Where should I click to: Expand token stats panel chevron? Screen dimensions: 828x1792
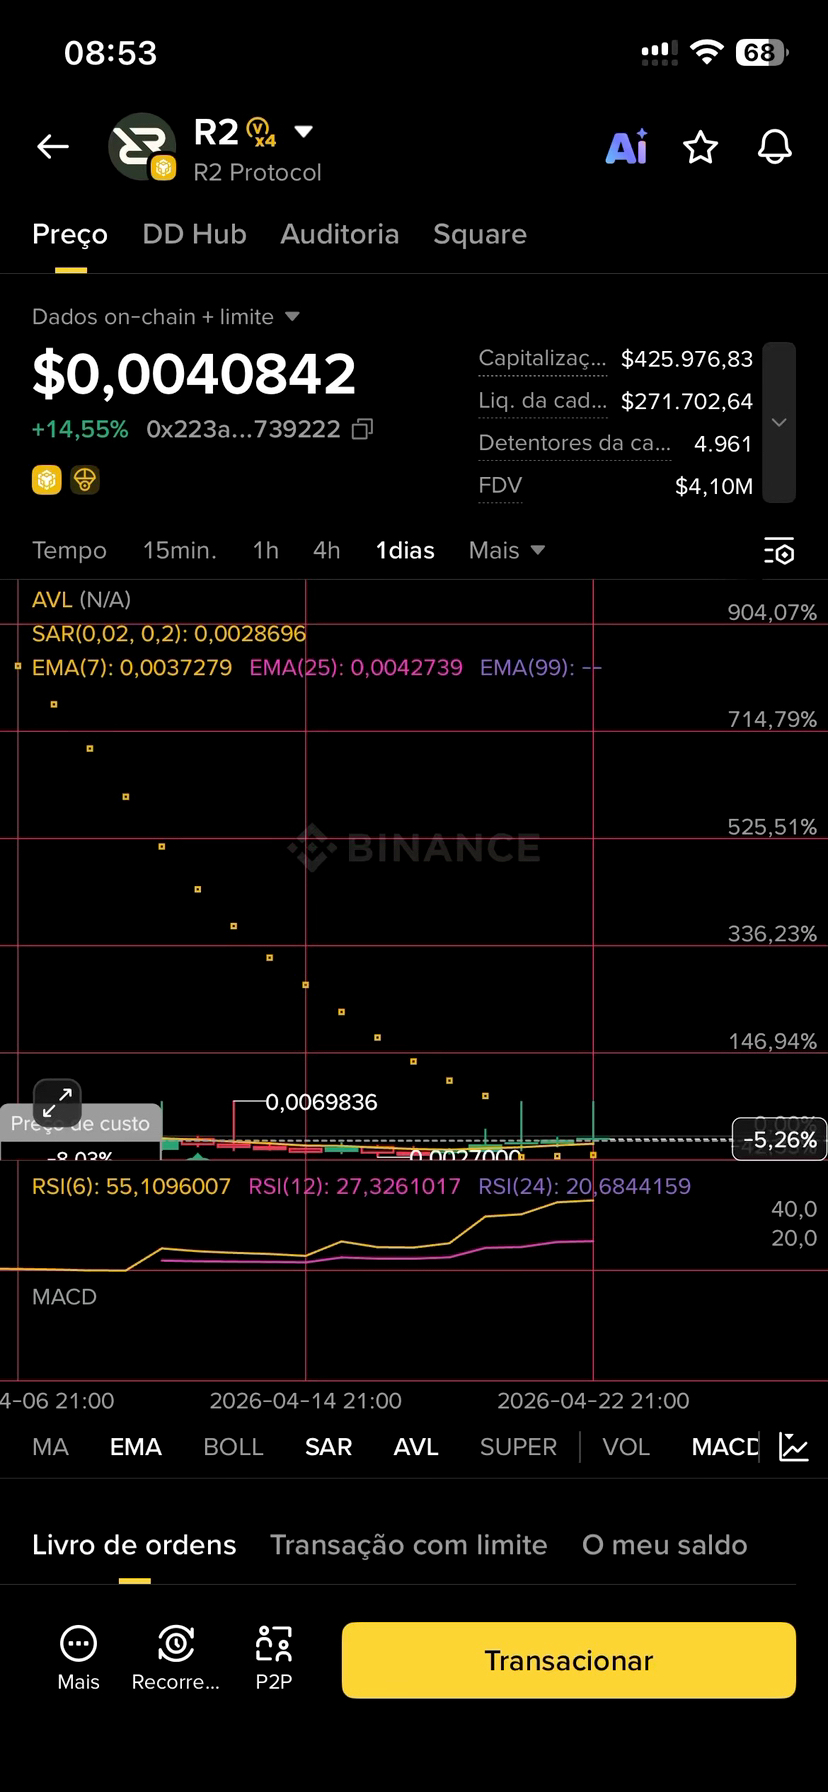click(x=779, y=422)
